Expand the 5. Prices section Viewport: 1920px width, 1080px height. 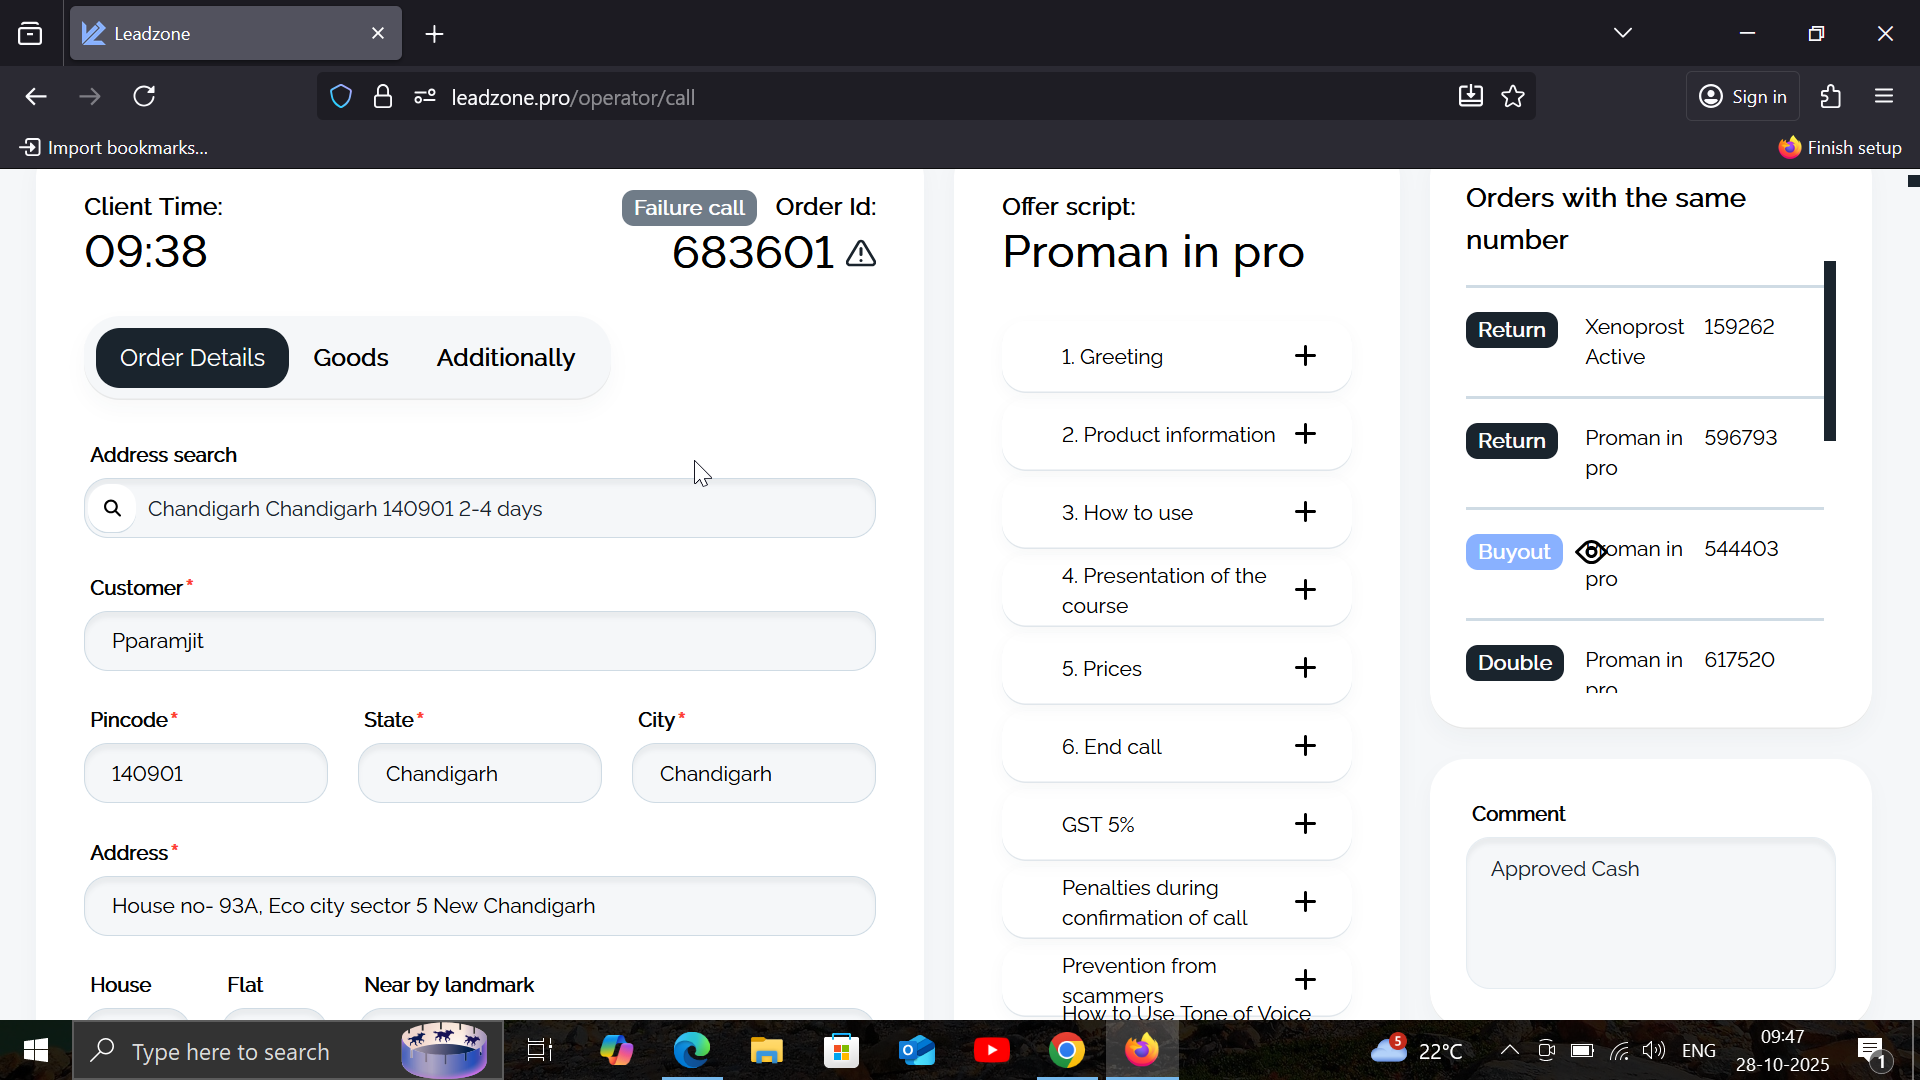[x=1305, y=668]
